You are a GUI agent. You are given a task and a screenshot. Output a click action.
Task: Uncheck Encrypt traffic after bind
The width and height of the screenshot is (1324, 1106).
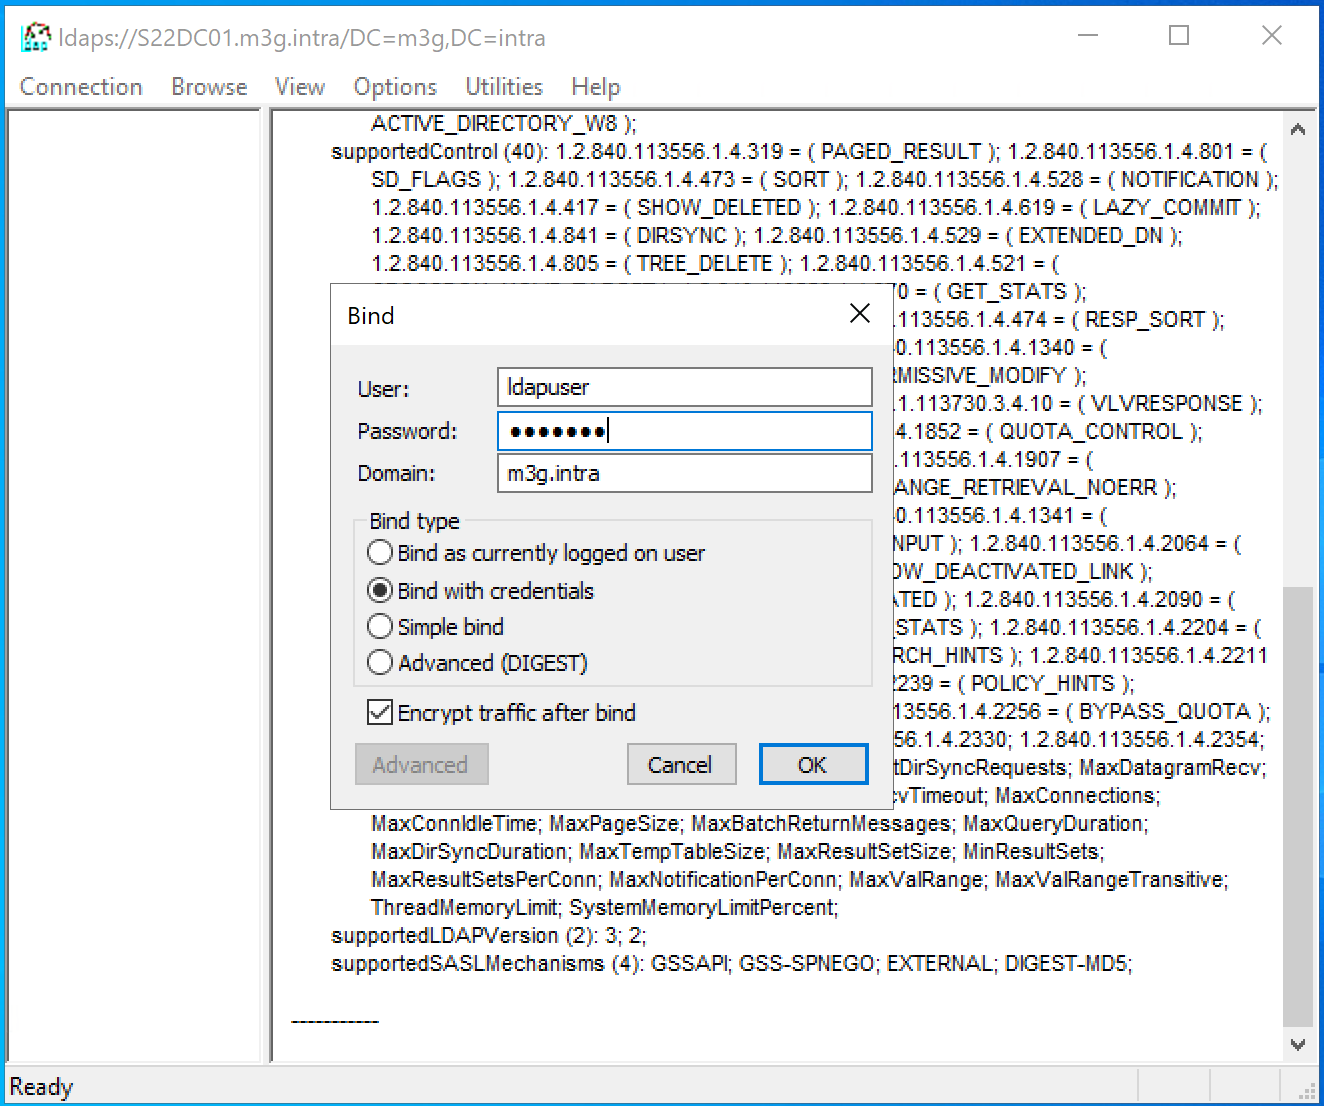point(380,713)
